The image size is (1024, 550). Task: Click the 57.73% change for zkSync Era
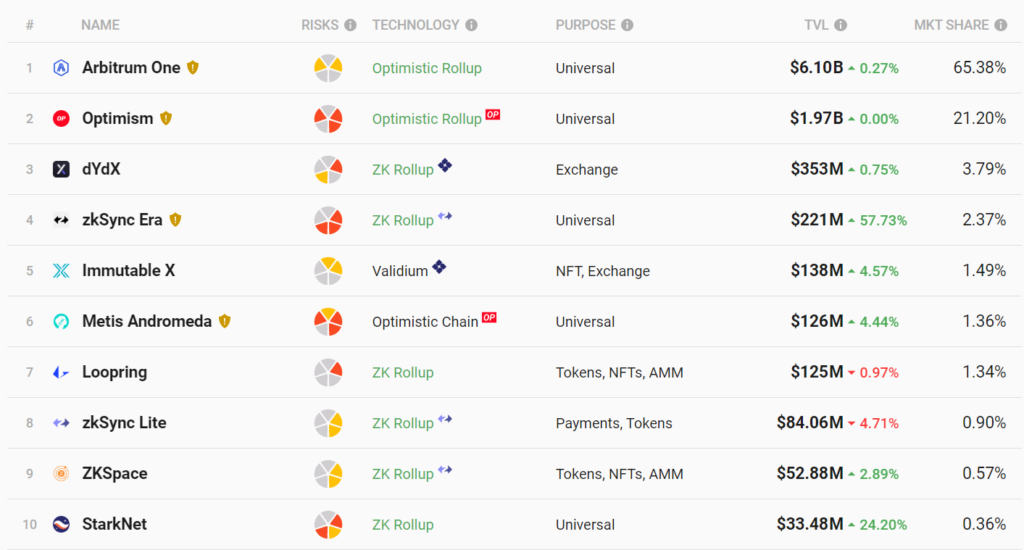[x=883, y=221]
